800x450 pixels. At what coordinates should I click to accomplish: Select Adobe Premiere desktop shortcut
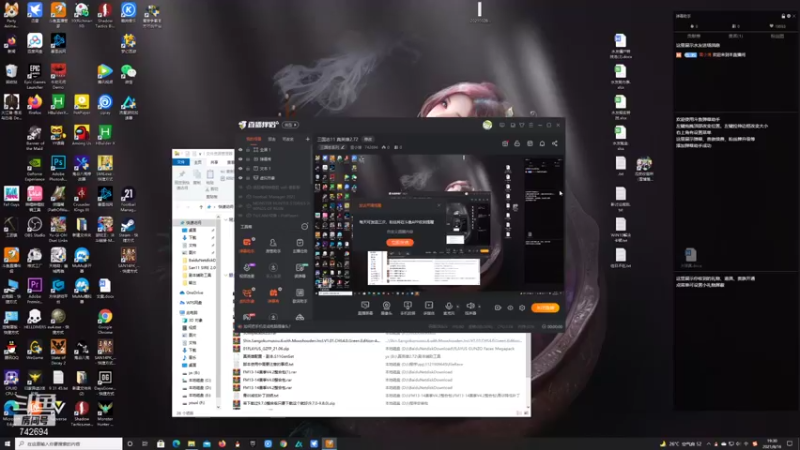(x=35, y=289)
